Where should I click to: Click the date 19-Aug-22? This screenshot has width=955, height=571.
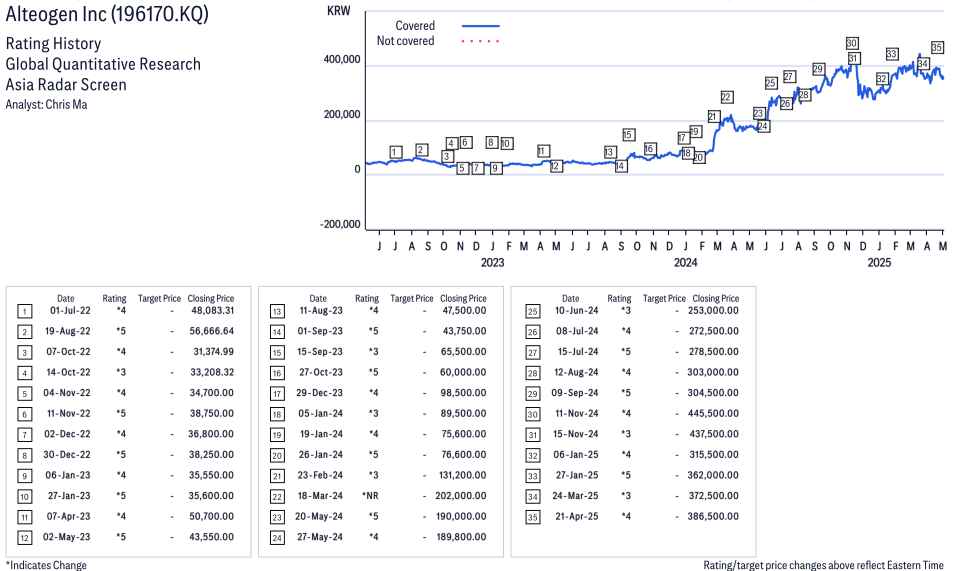68,331
